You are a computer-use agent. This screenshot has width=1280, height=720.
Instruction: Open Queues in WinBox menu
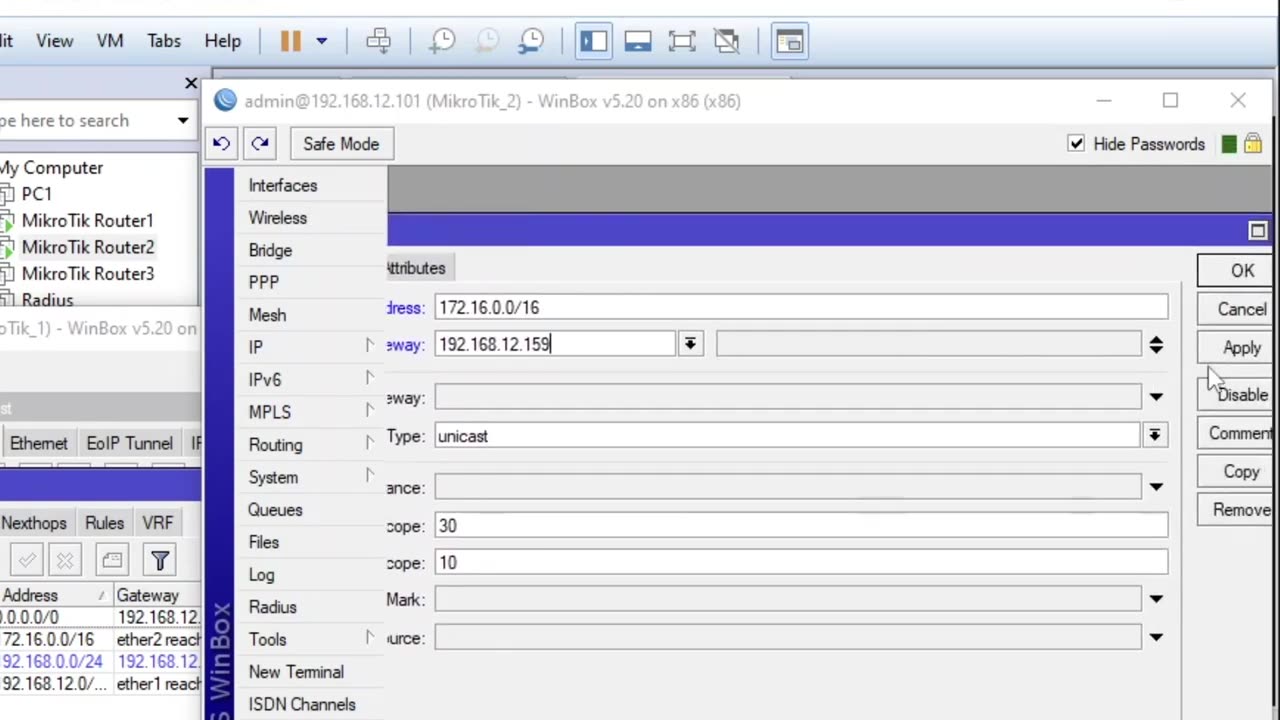[275, 510]
